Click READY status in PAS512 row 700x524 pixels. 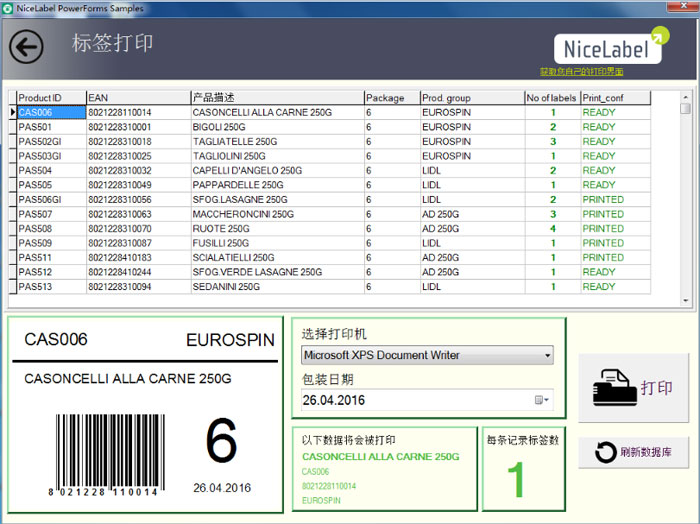pyautogui.click(x=616, y=272)
